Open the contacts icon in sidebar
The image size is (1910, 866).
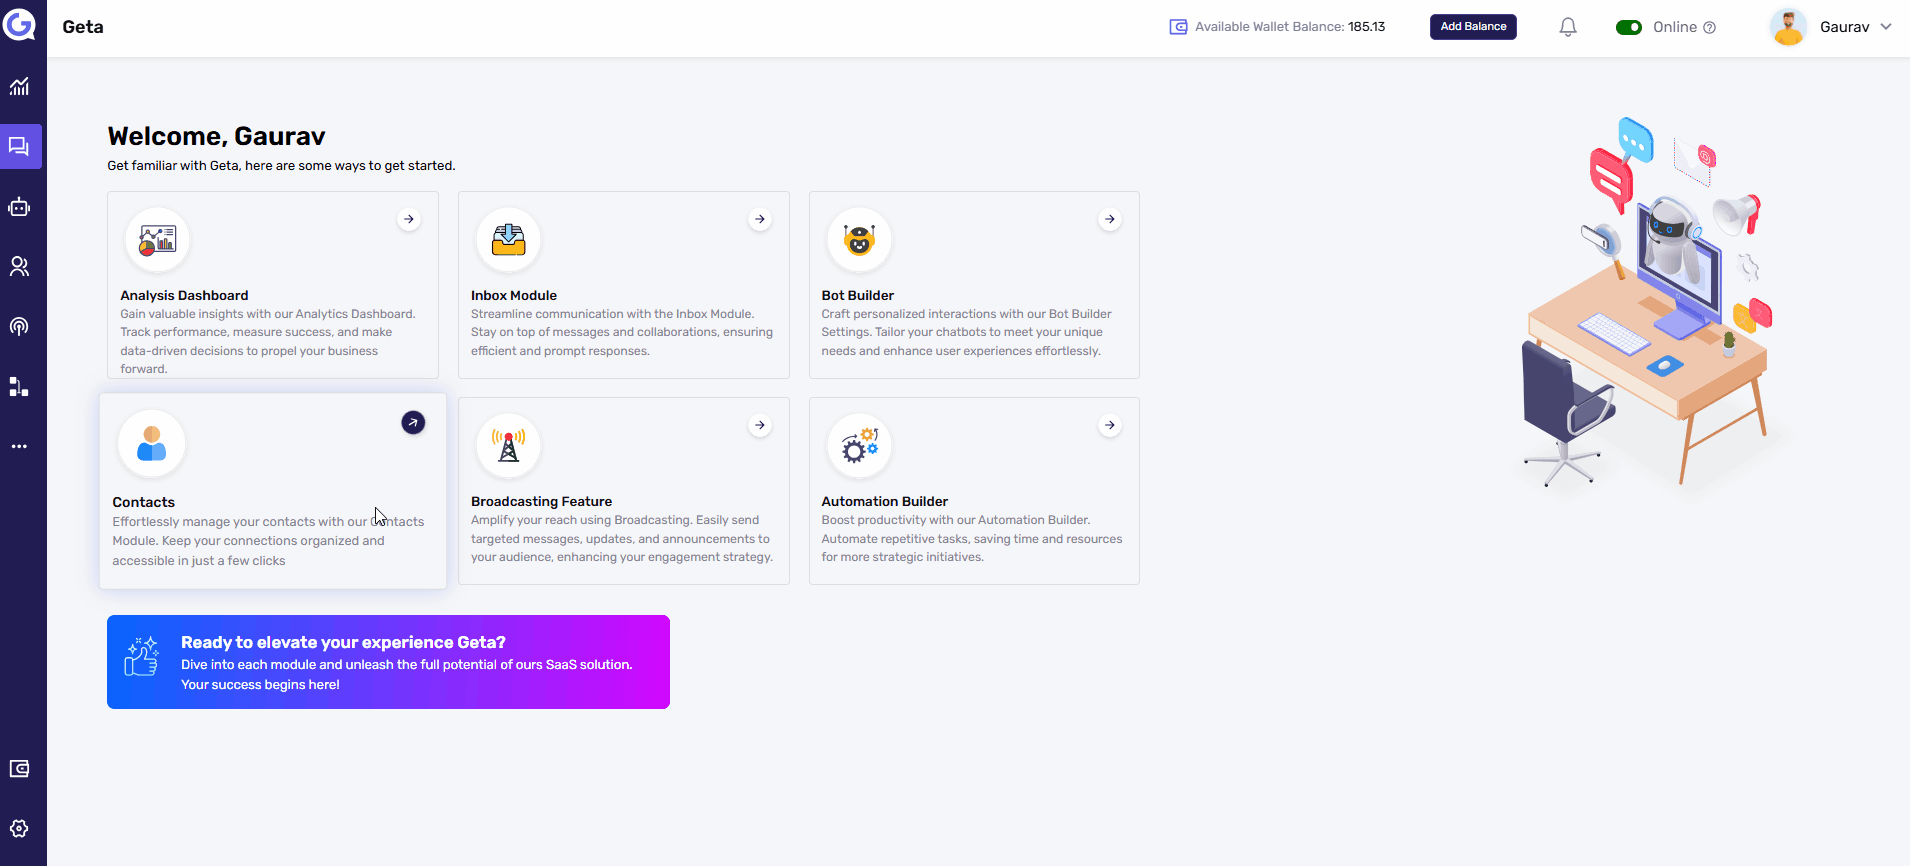pyautogui.click(x=19, y=267)
